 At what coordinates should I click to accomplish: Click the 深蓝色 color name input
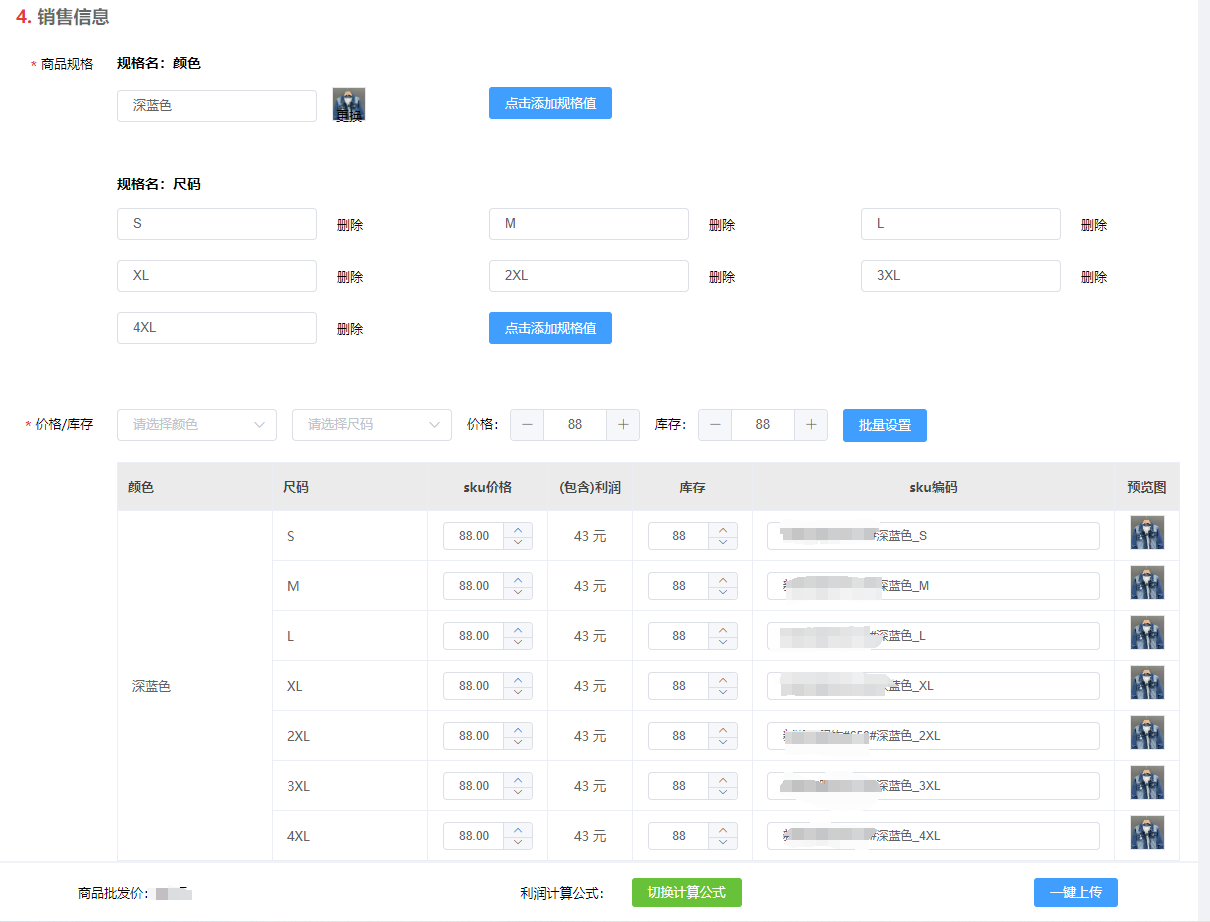click(x=217, y=106)
